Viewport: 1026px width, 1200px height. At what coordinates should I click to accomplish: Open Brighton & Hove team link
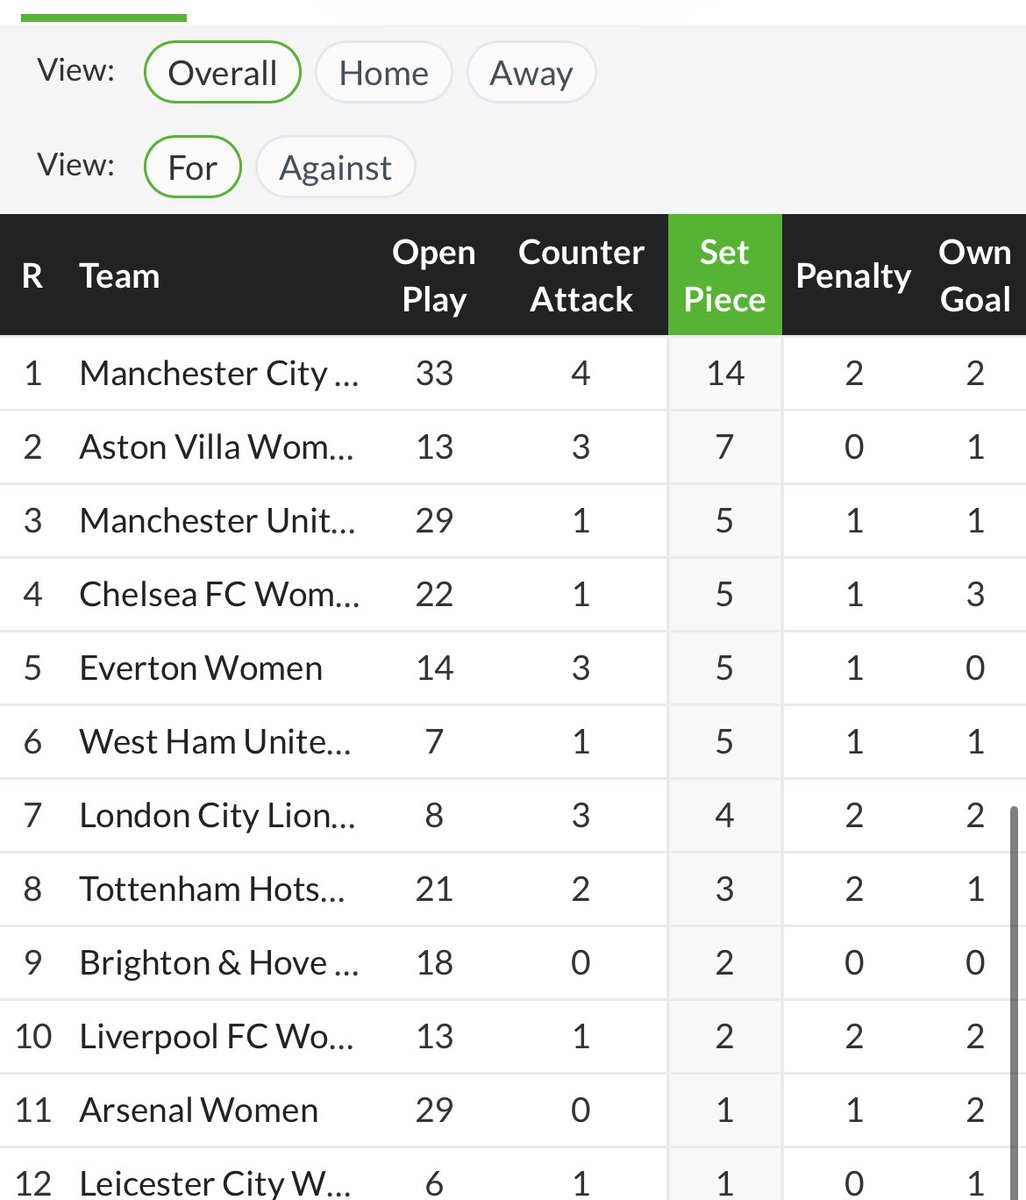[219, 962]
